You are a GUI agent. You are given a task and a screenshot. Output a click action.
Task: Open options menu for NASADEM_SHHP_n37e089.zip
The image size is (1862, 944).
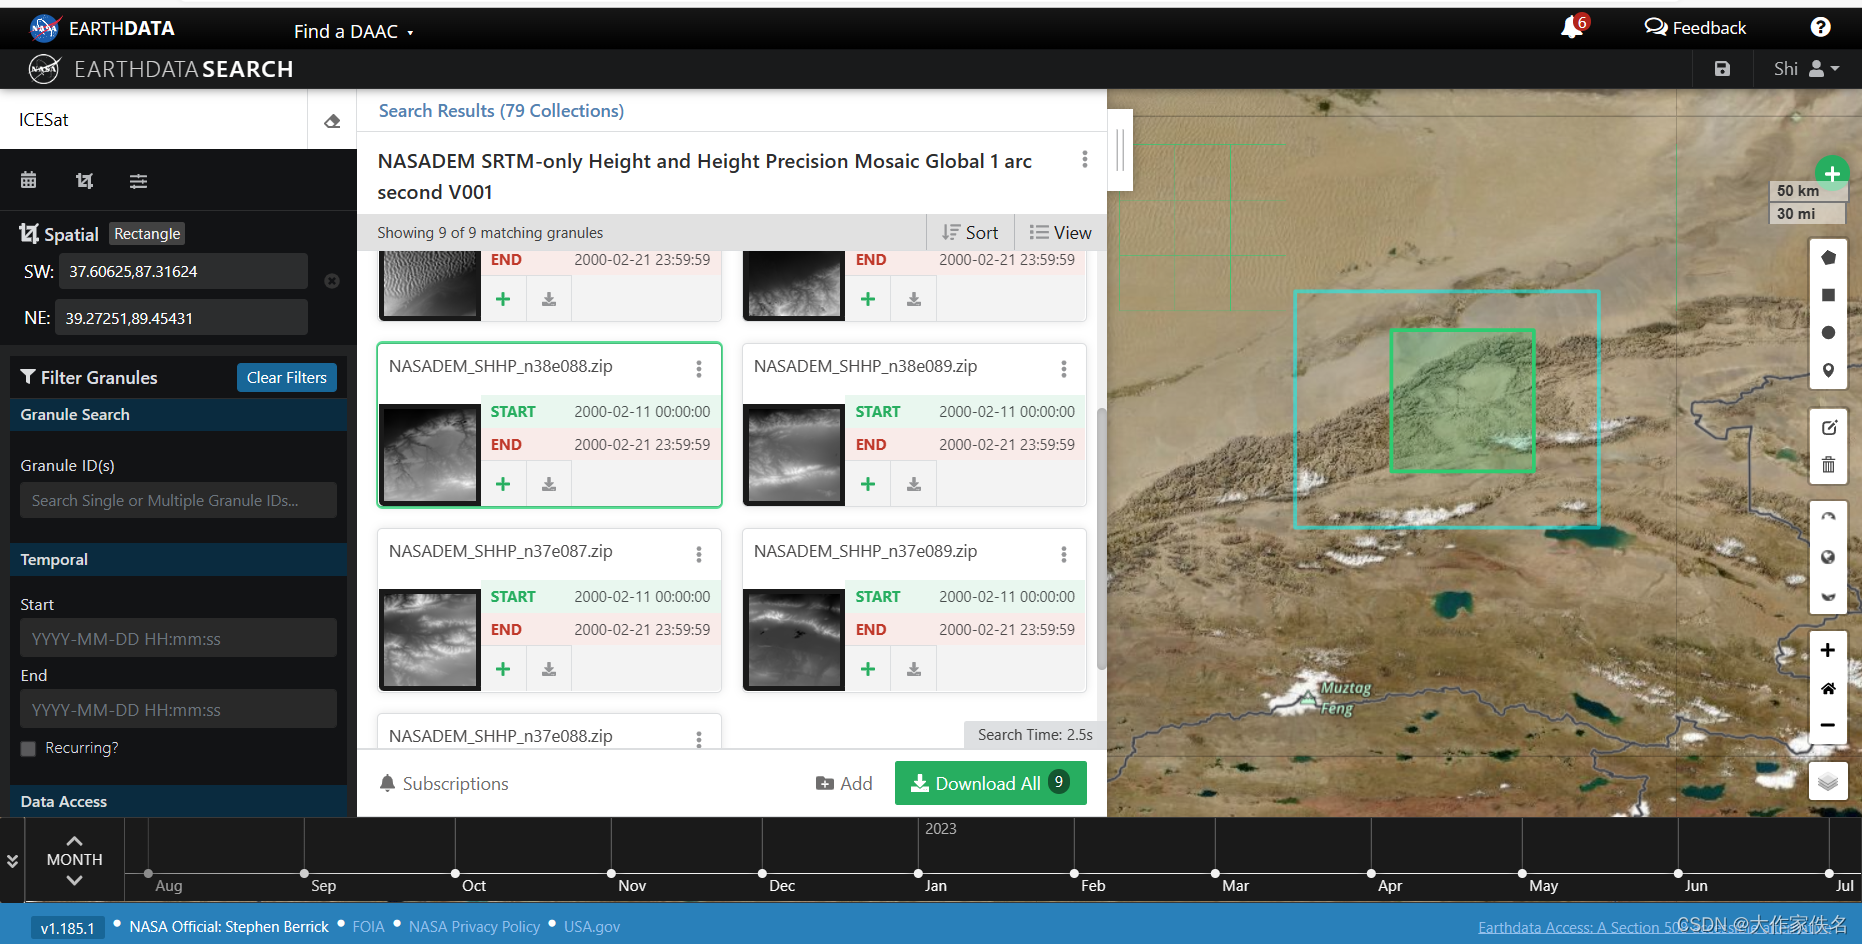(x=1064, y=554)
